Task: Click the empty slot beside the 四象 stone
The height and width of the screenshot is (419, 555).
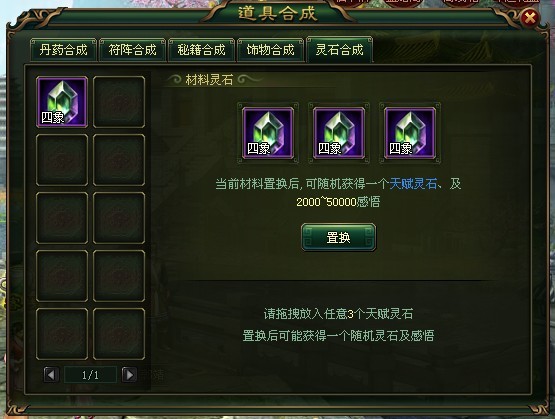Action: (x=119, y=102)
